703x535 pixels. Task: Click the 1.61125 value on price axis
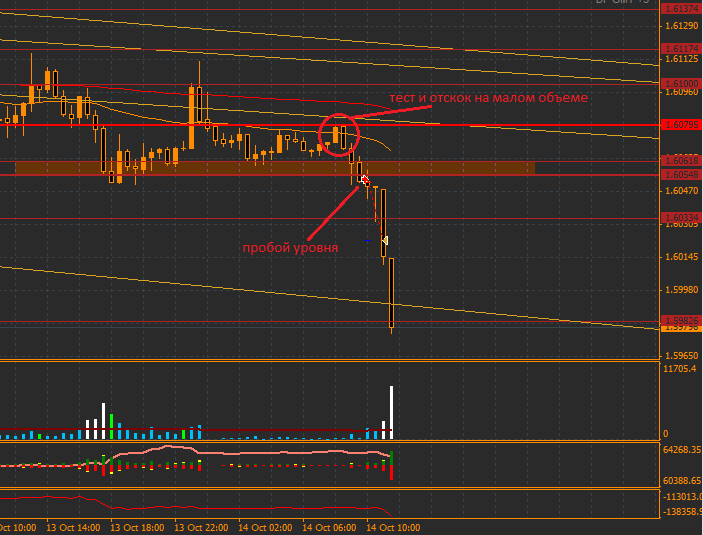681,59
